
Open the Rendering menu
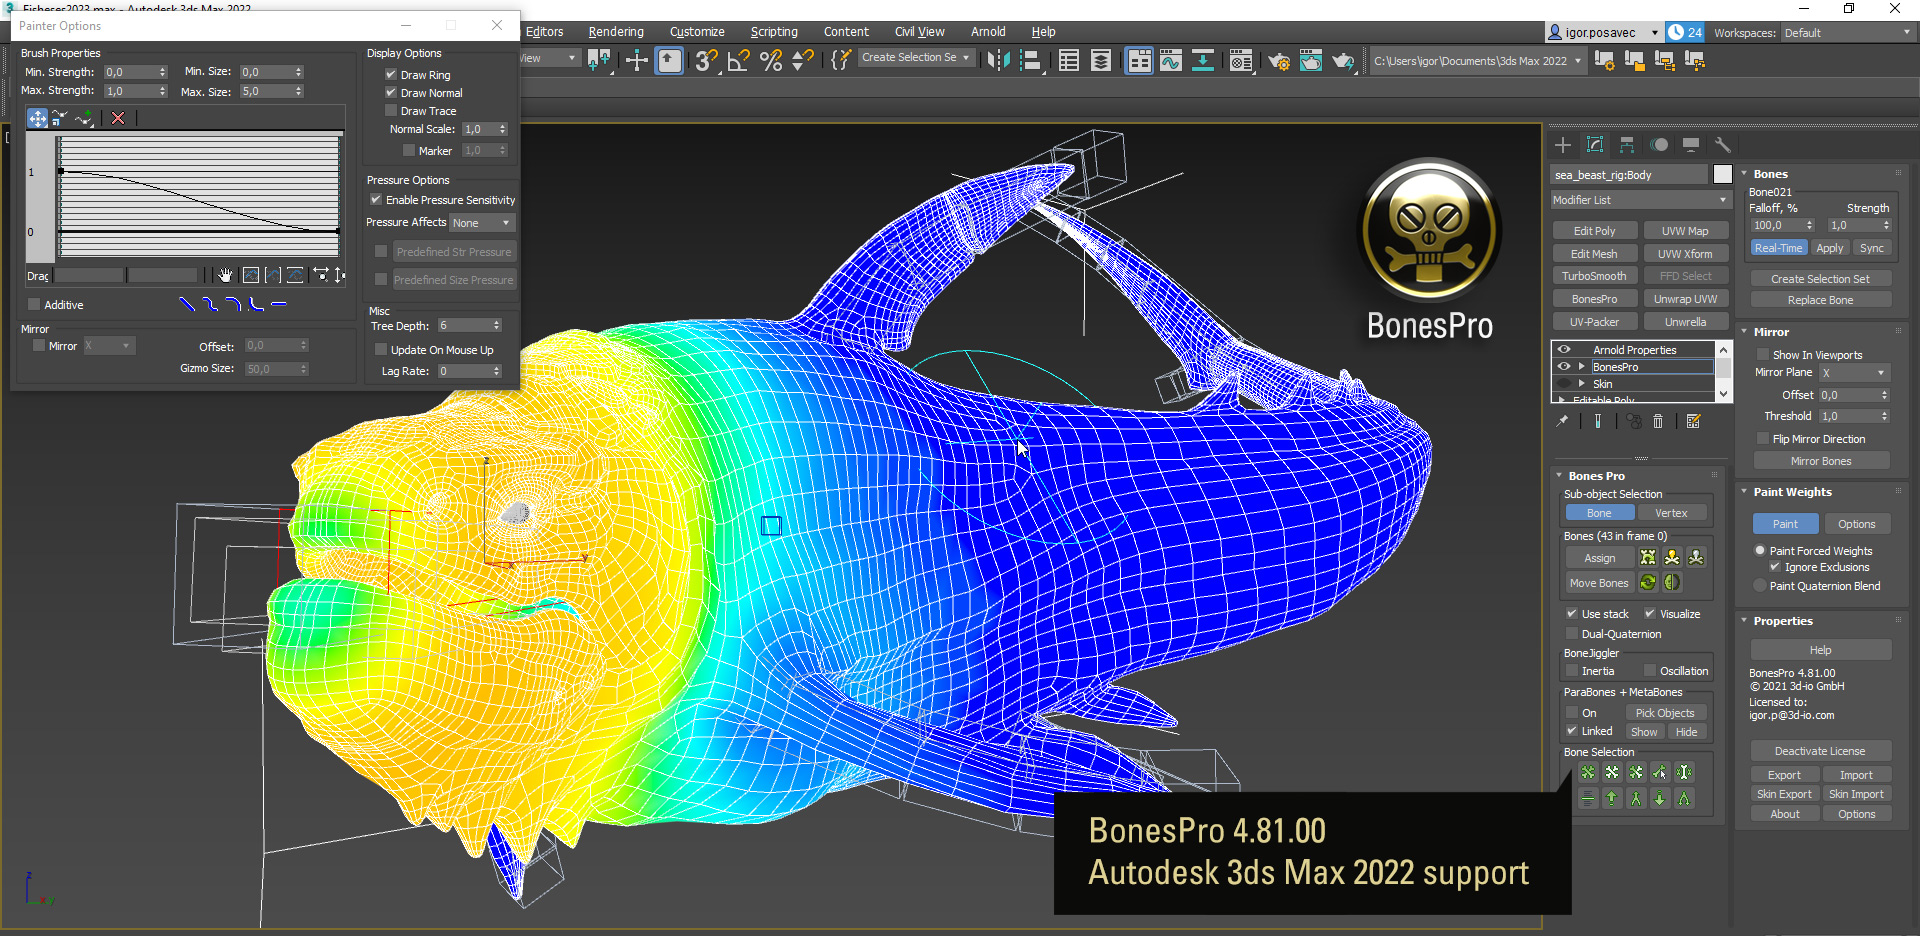click(616, 32)
